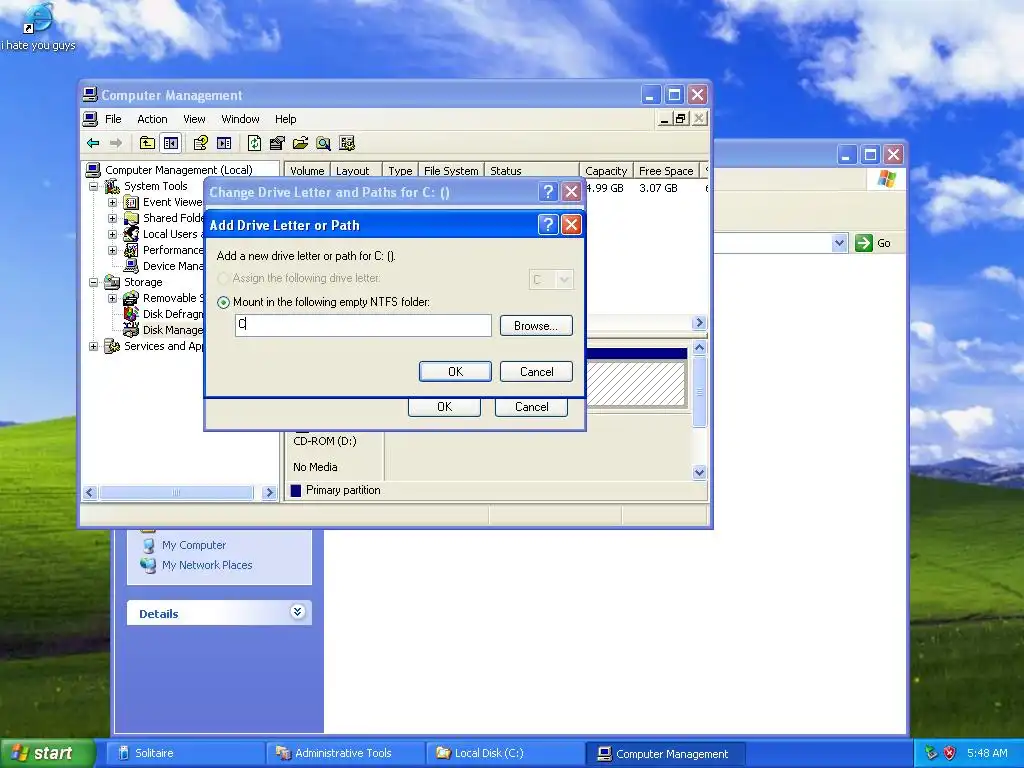Expand the Local Users node
Image resolution: width=1024 pixels, height=768 pixels.
tap(112, 234)
